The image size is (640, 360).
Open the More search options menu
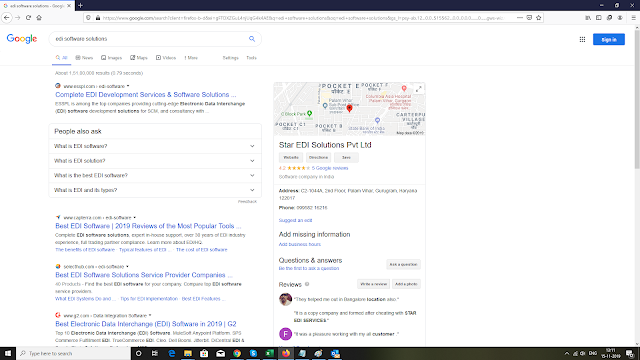pos(191,58)
